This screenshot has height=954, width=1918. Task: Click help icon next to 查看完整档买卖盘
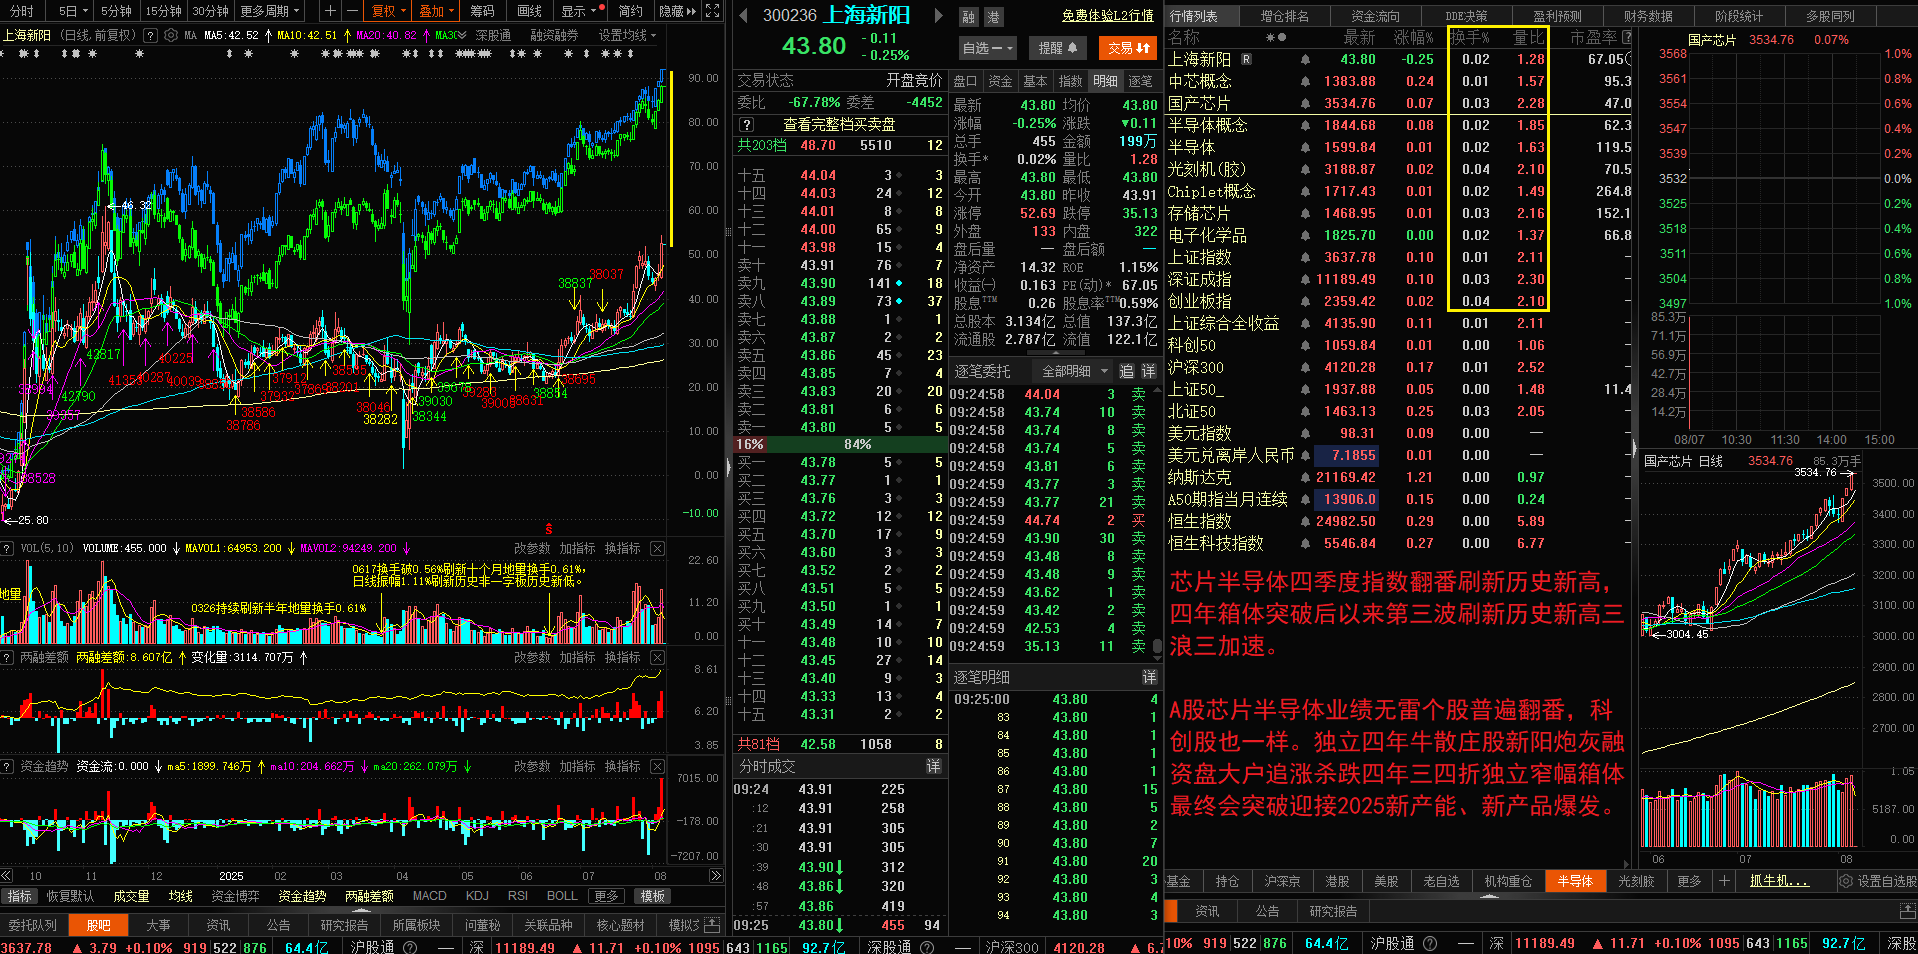tap(746, 125)
